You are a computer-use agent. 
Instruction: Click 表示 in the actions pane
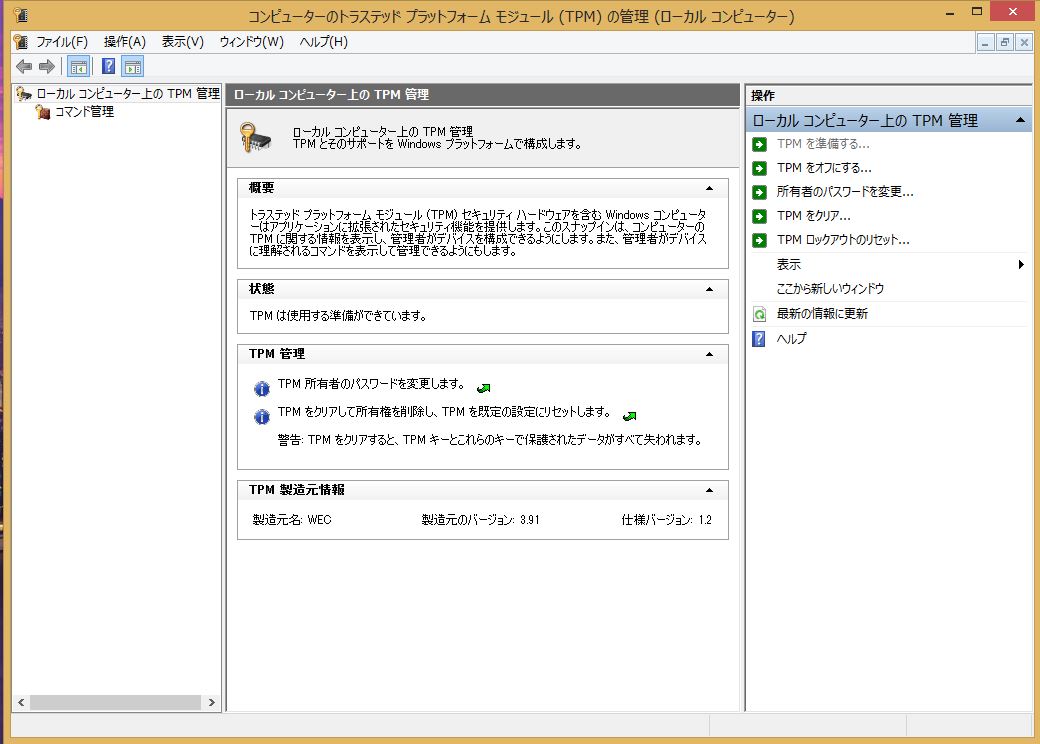(789, 265)
